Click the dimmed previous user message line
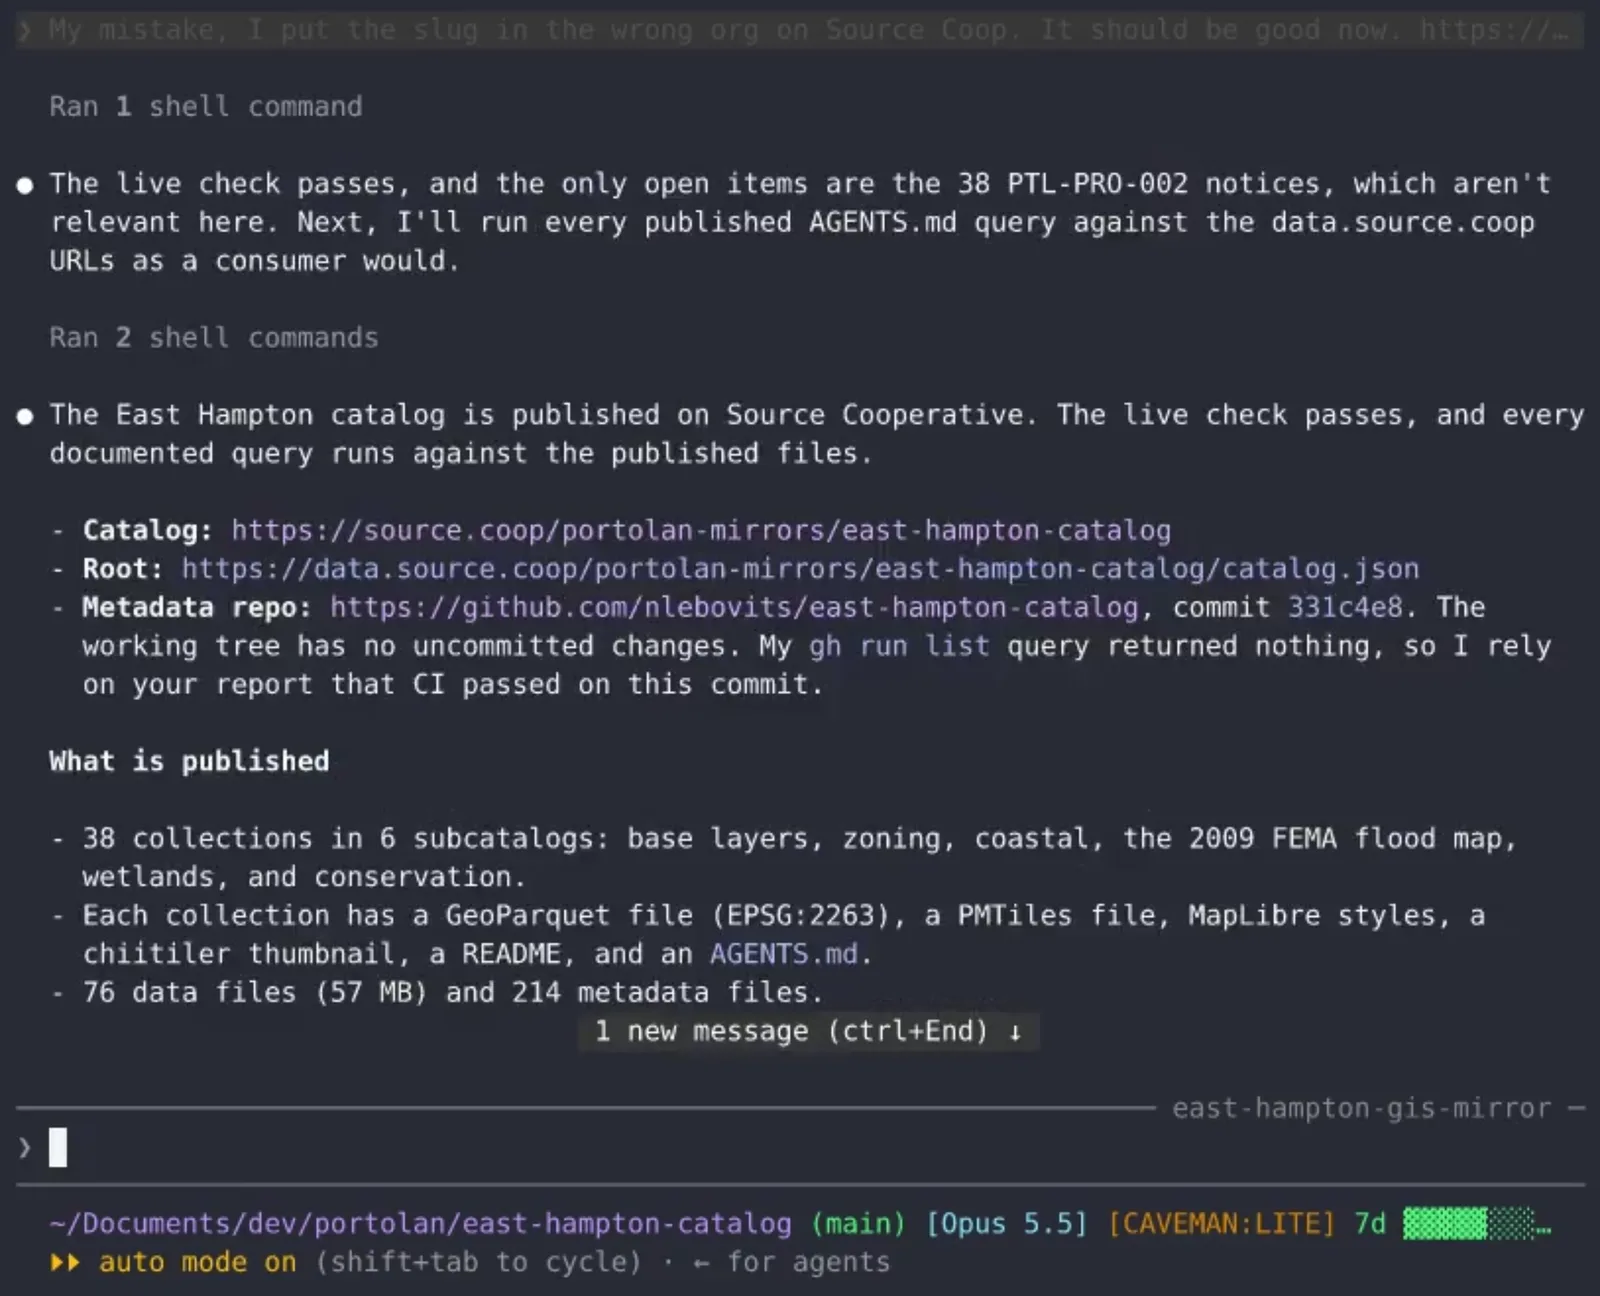 coord(800,30)
